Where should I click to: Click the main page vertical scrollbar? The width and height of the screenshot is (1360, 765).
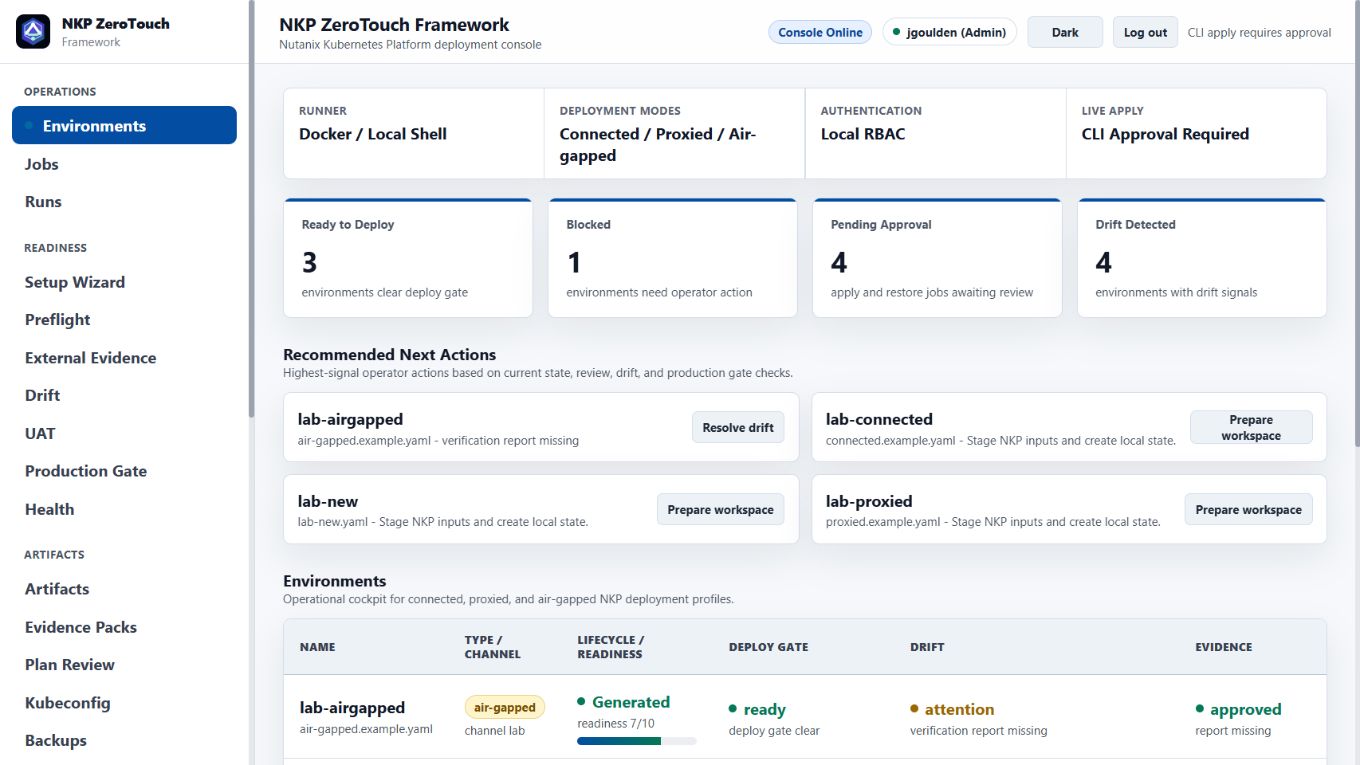pyautogui.click(x=1356, y=223)
